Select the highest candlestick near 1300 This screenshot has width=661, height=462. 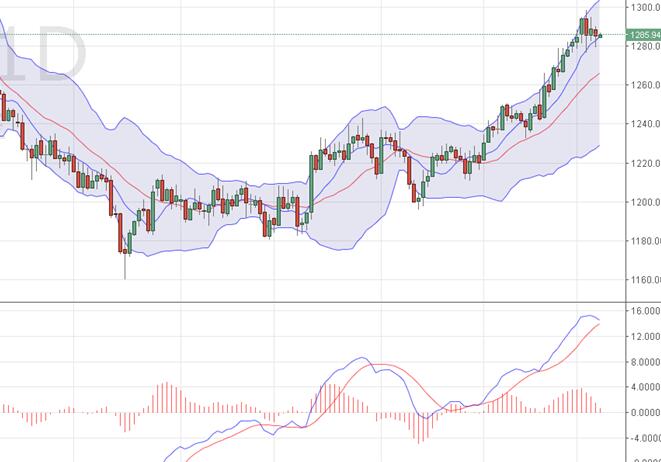pos(585,22)
